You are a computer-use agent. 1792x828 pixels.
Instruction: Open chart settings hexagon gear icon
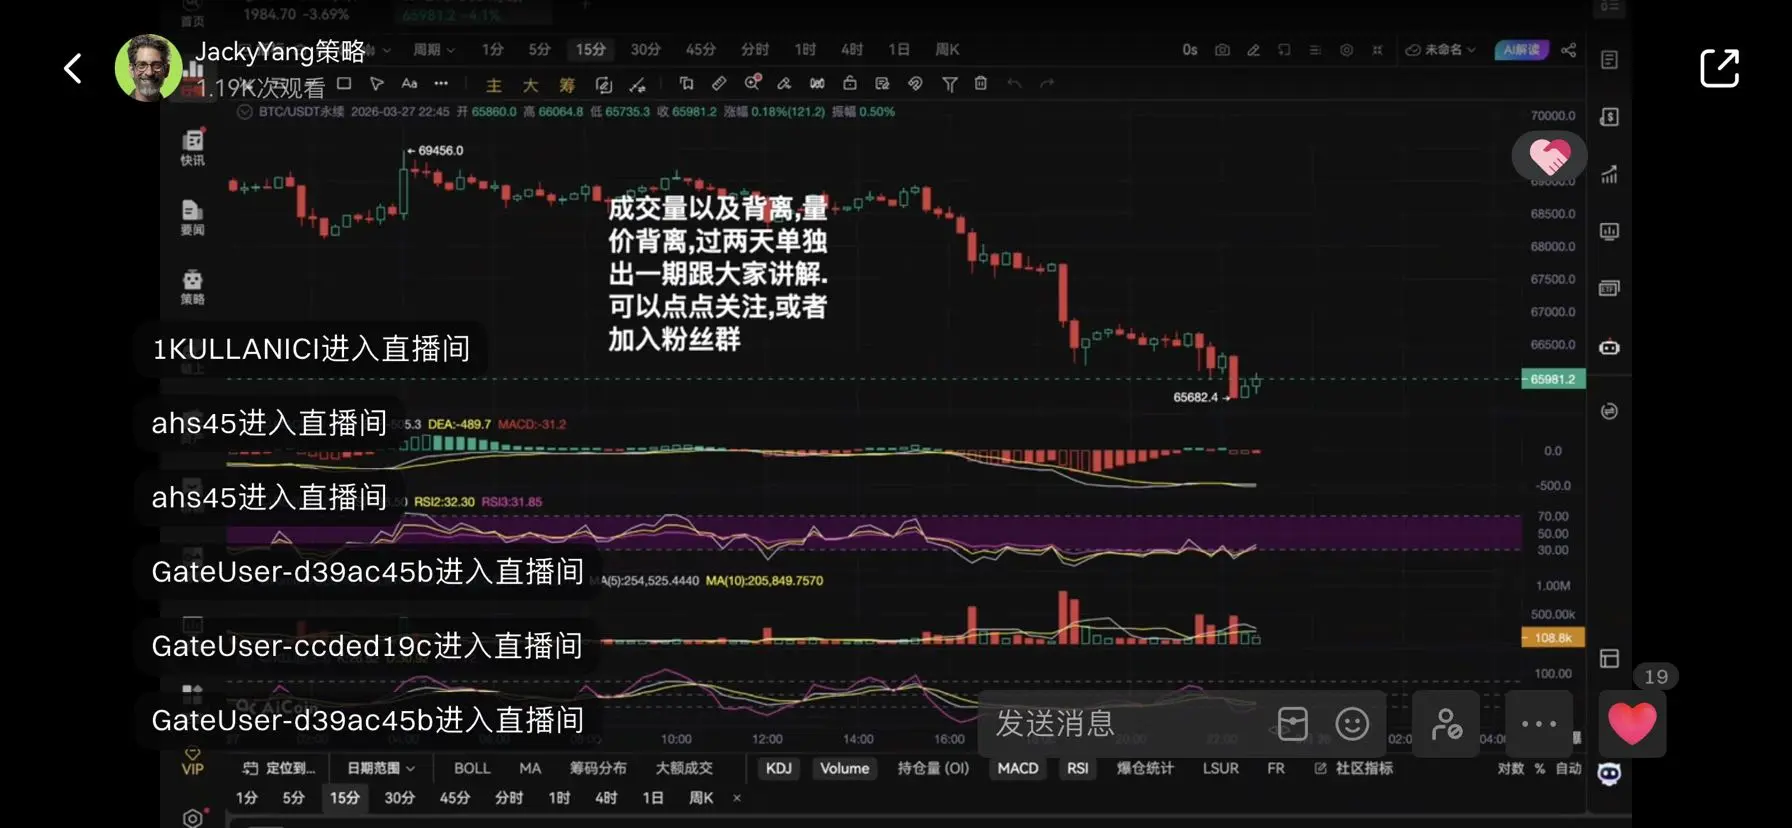(x=1346, y=49)
